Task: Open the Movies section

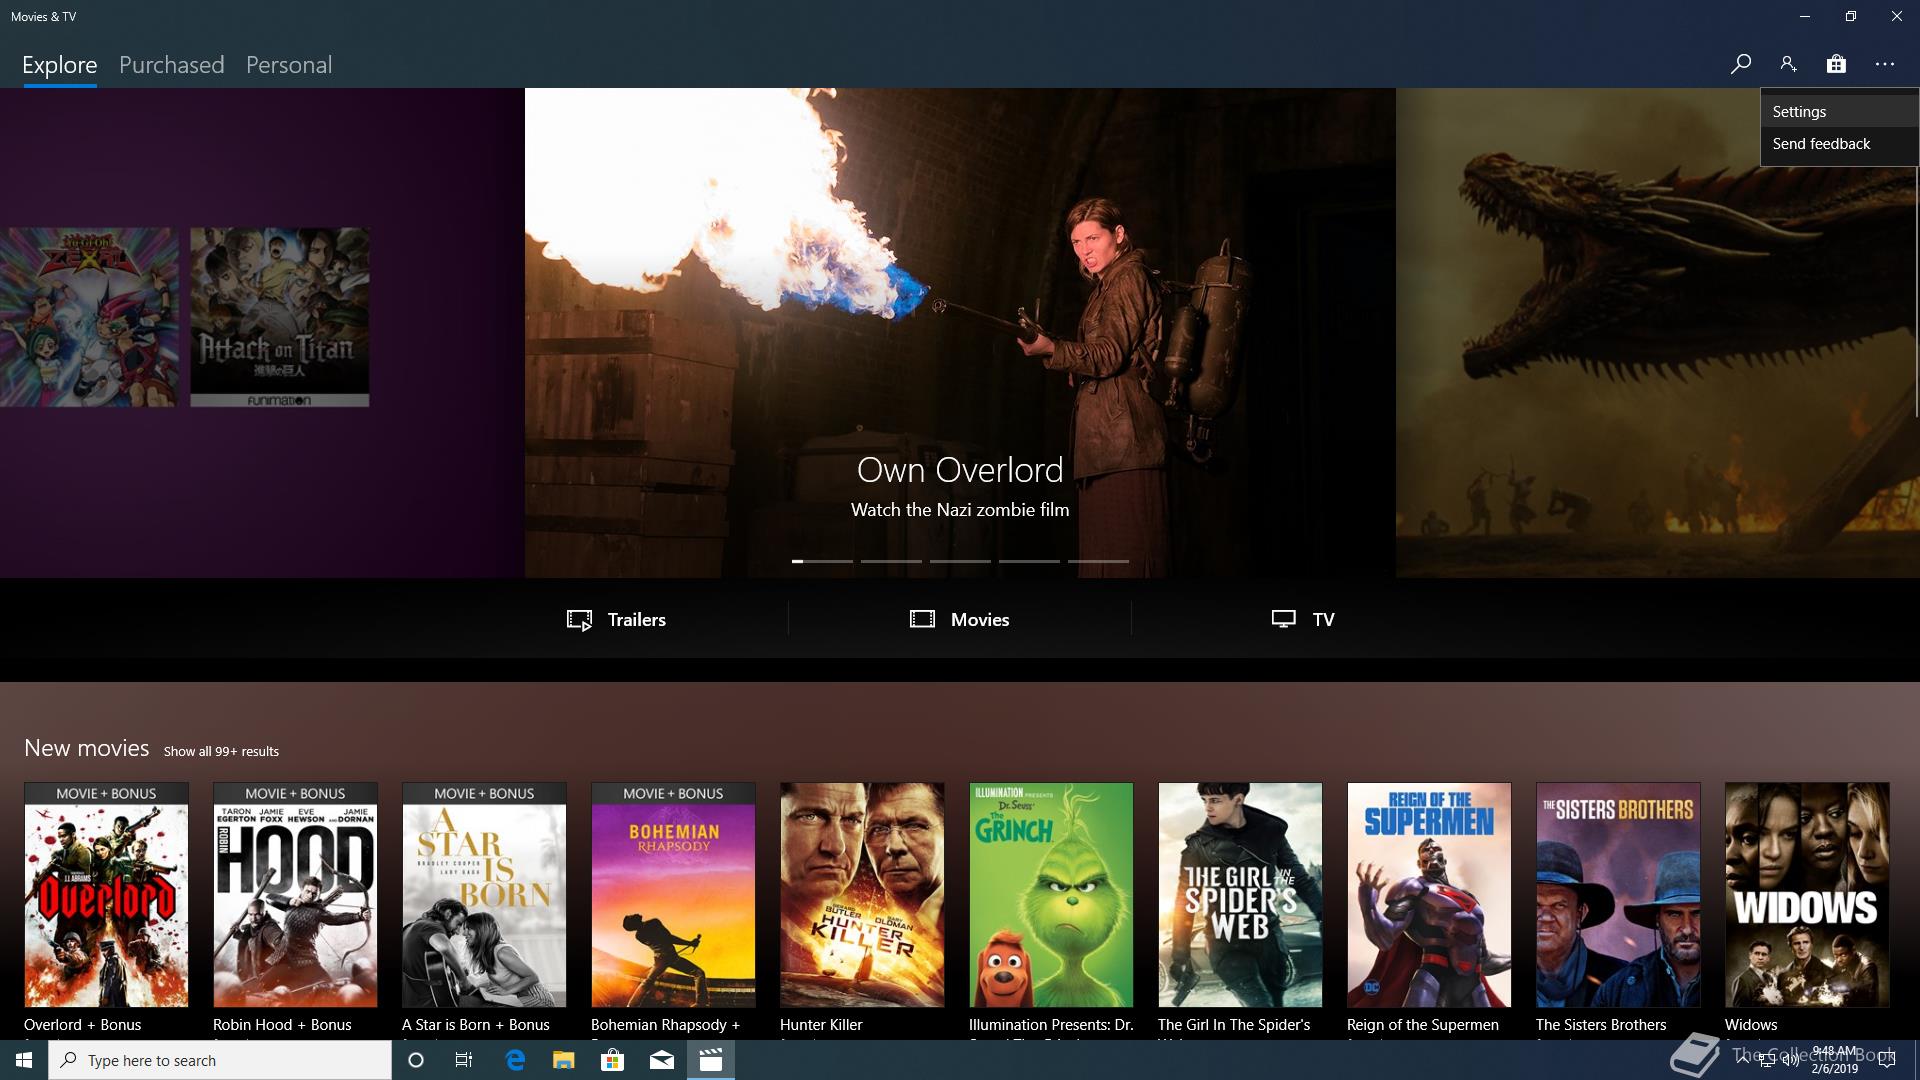Action: click(959, 620)
